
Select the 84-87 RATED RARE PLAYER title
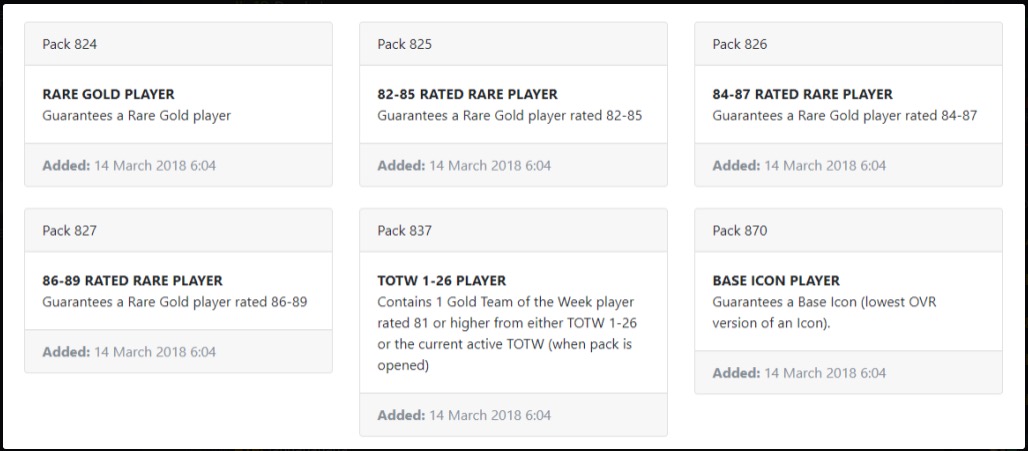802,94
